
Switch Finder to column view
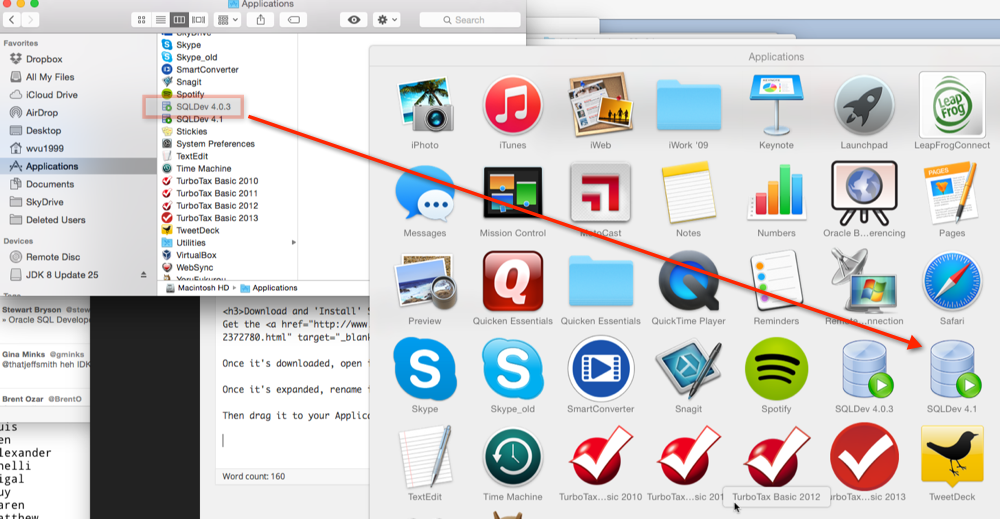point(179,20)
